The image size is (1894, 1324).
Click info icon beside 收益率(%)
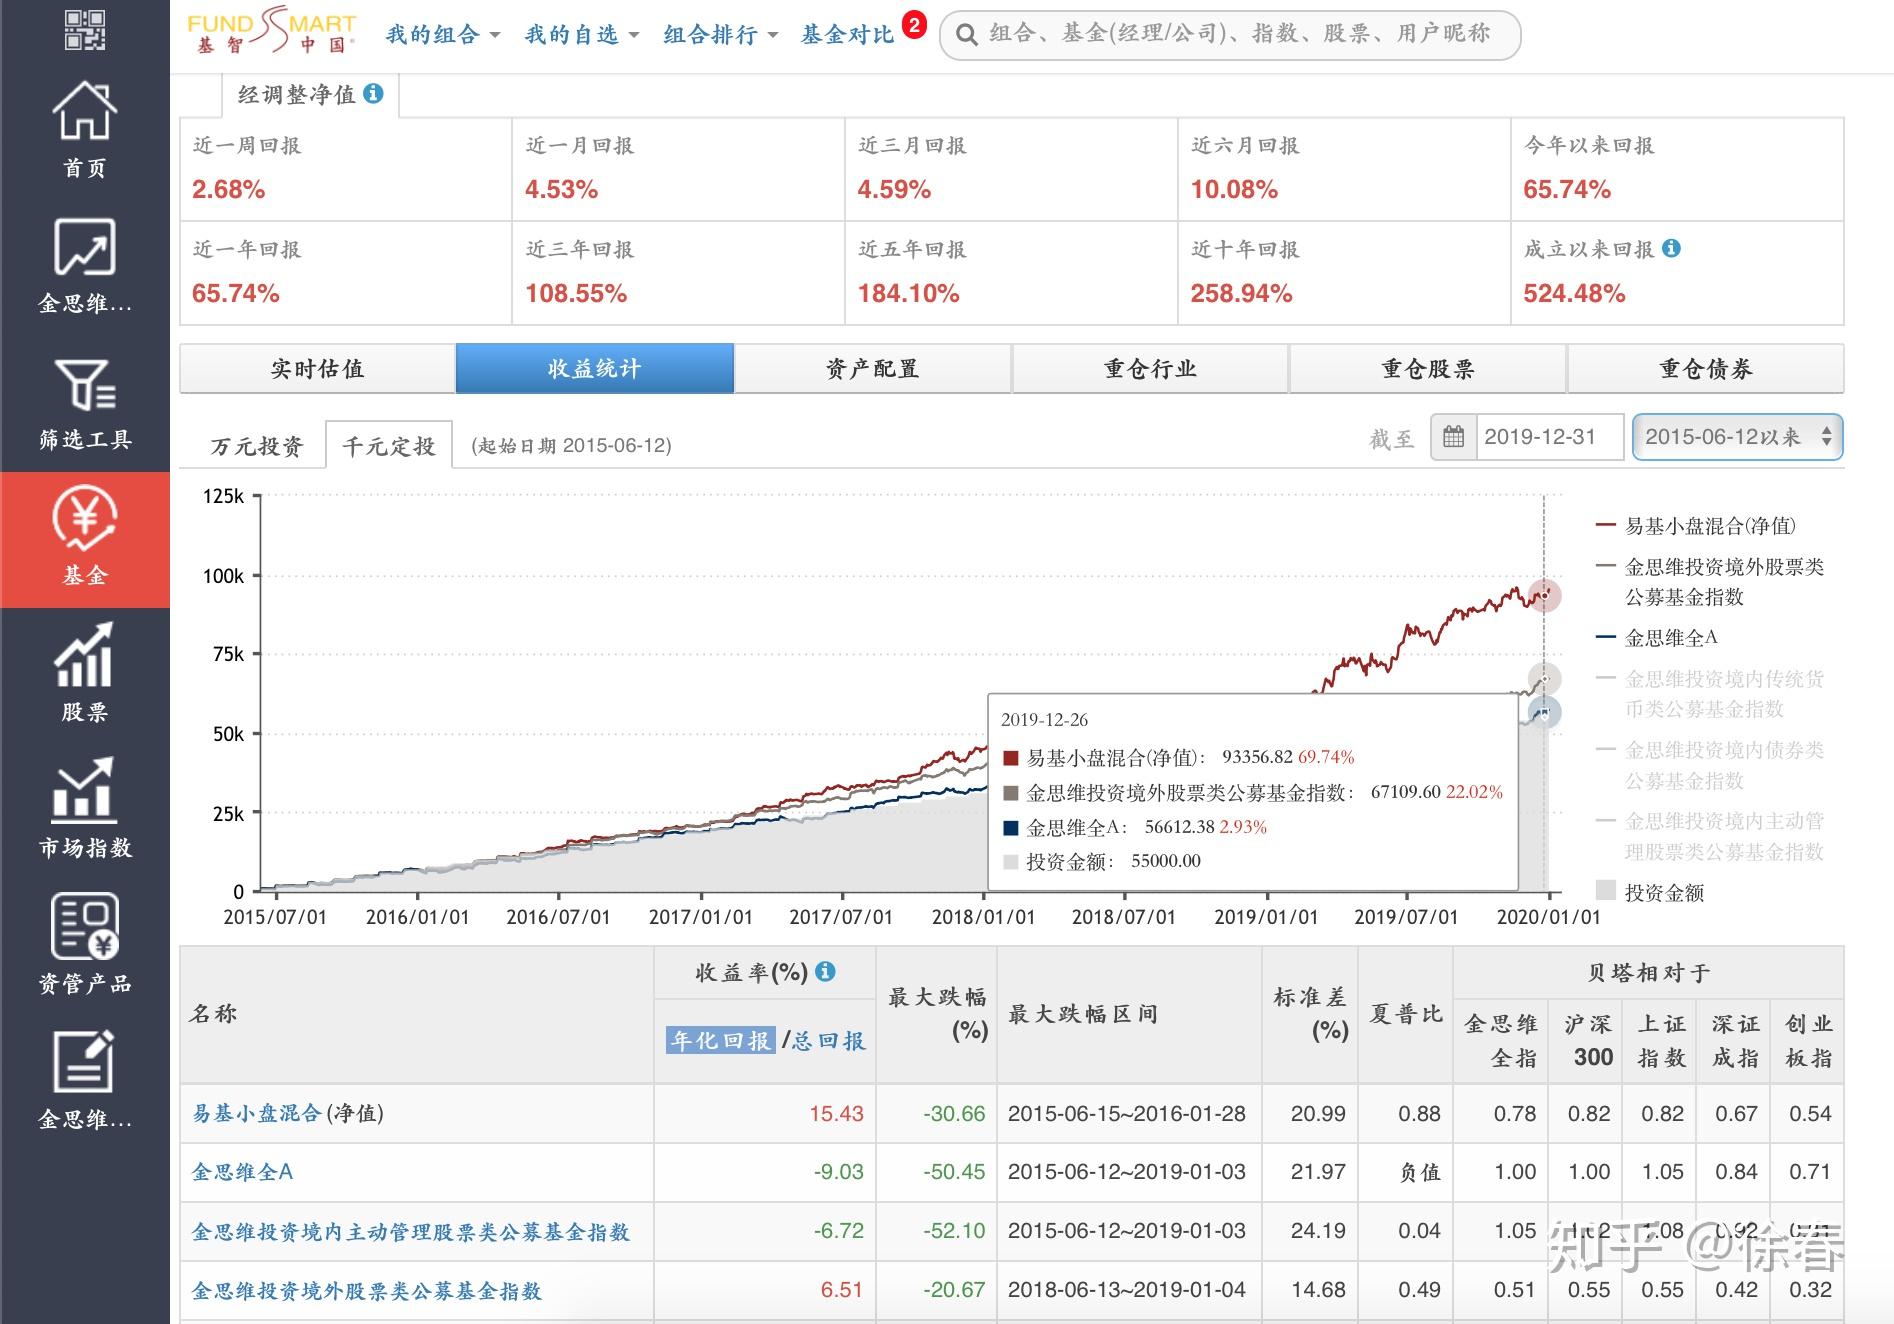tap(825, 971)
